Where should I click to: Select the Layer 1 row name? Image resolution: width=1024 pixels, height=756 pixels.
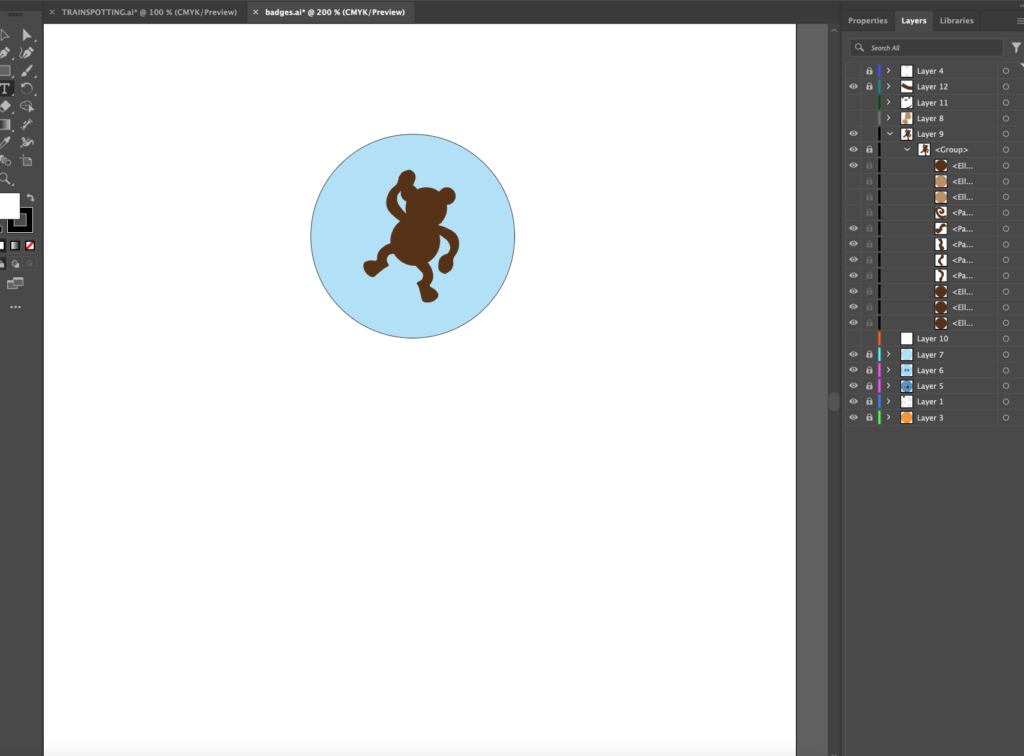coord(930,402)
